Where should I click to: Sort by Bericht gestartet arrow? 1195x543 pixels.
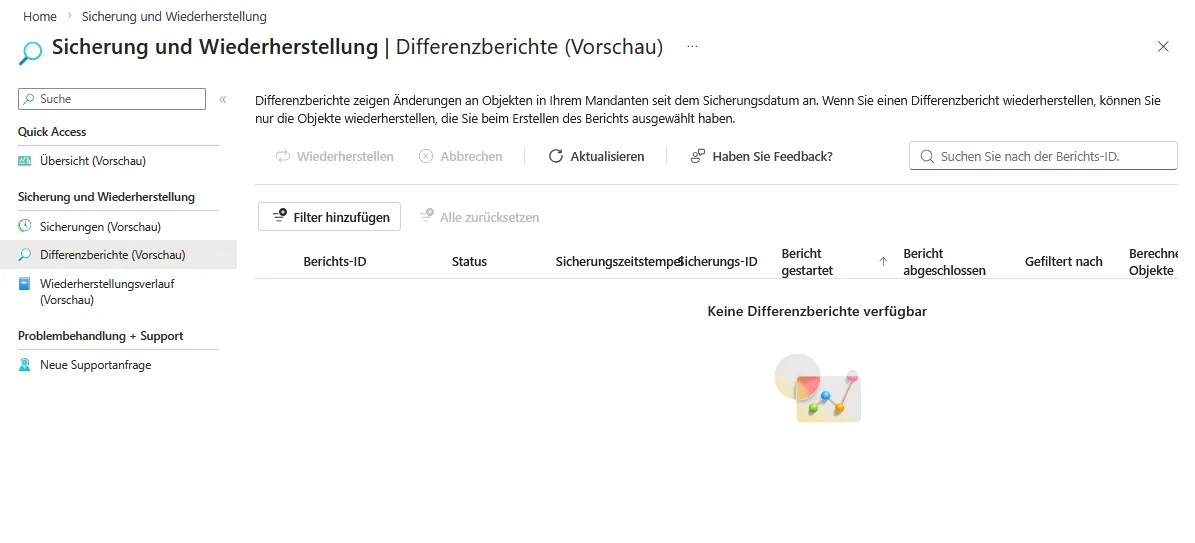883,262
